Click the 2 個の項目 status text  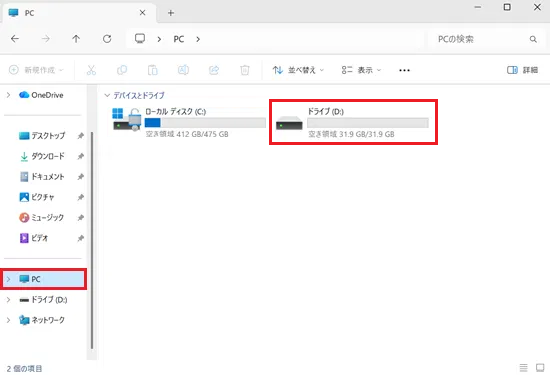(24, 369)
